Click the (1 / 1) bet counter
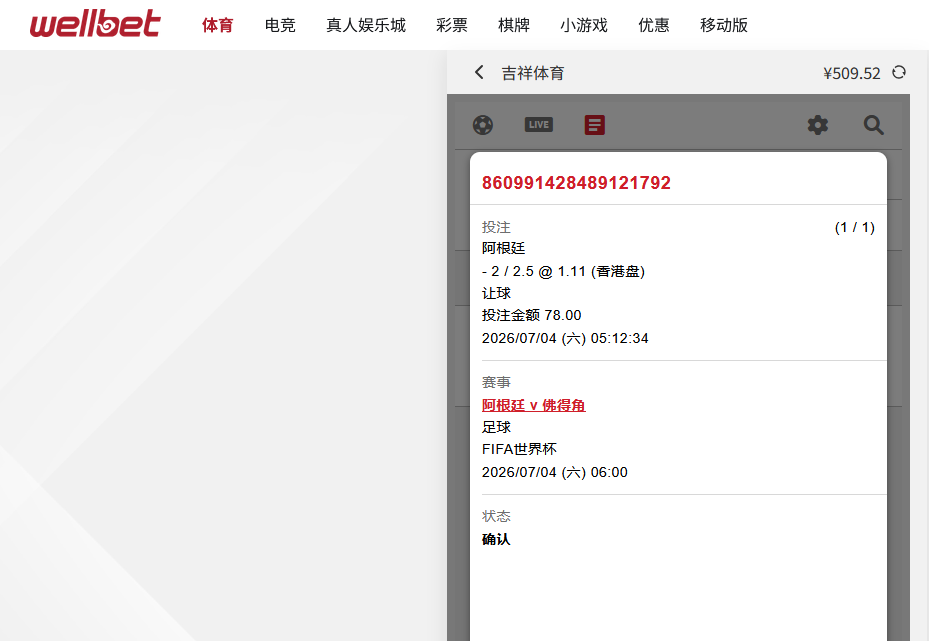 [854, 227]
